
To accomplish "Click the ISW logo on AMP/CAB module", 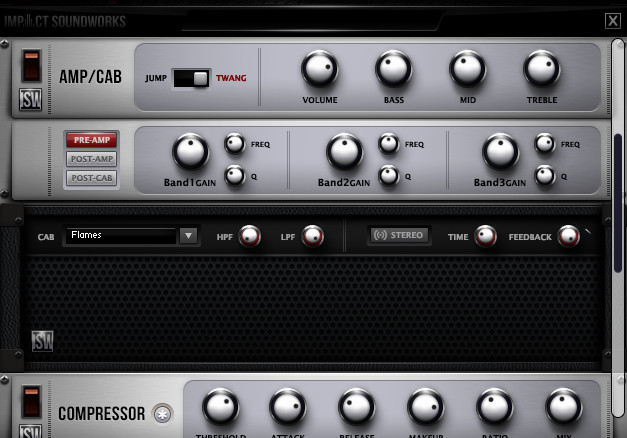I will (x=31, y=100).
